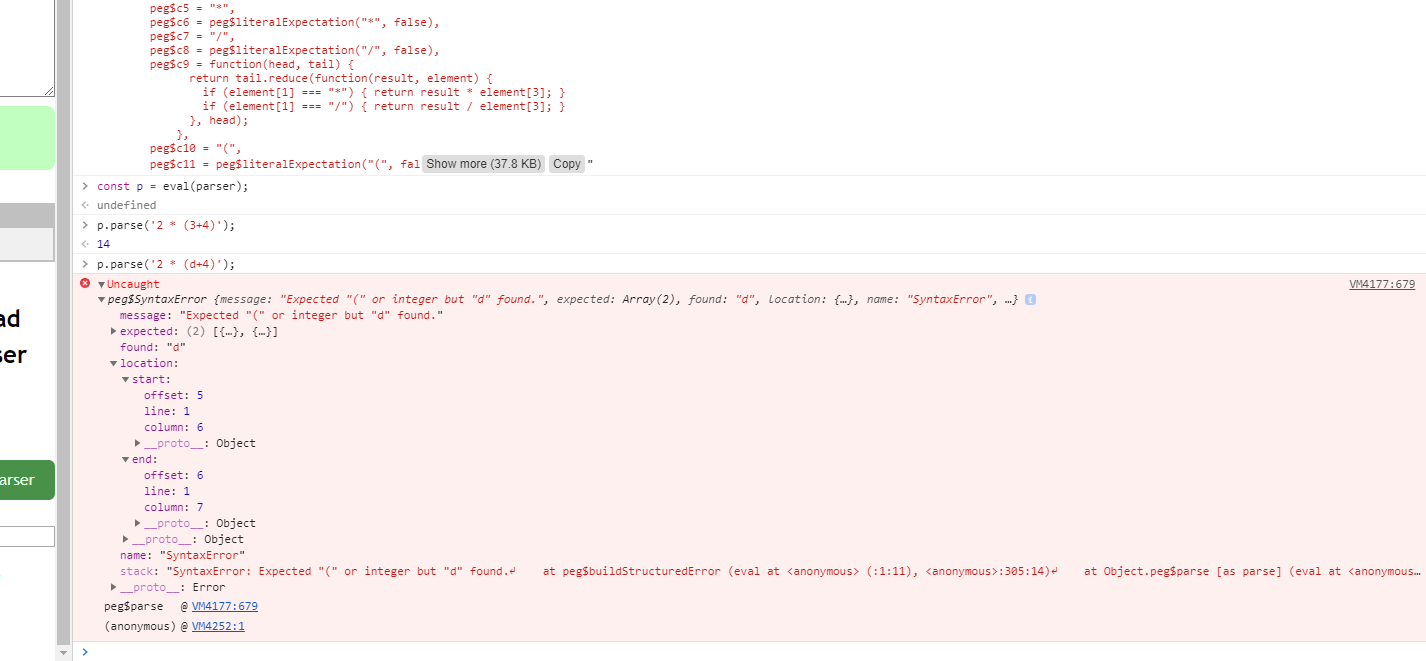Click the red error icon beside Uncaught
Image resolution: width=1426 pixels, height=661 pixels.
pyautogui.click(x=84, y=283)
